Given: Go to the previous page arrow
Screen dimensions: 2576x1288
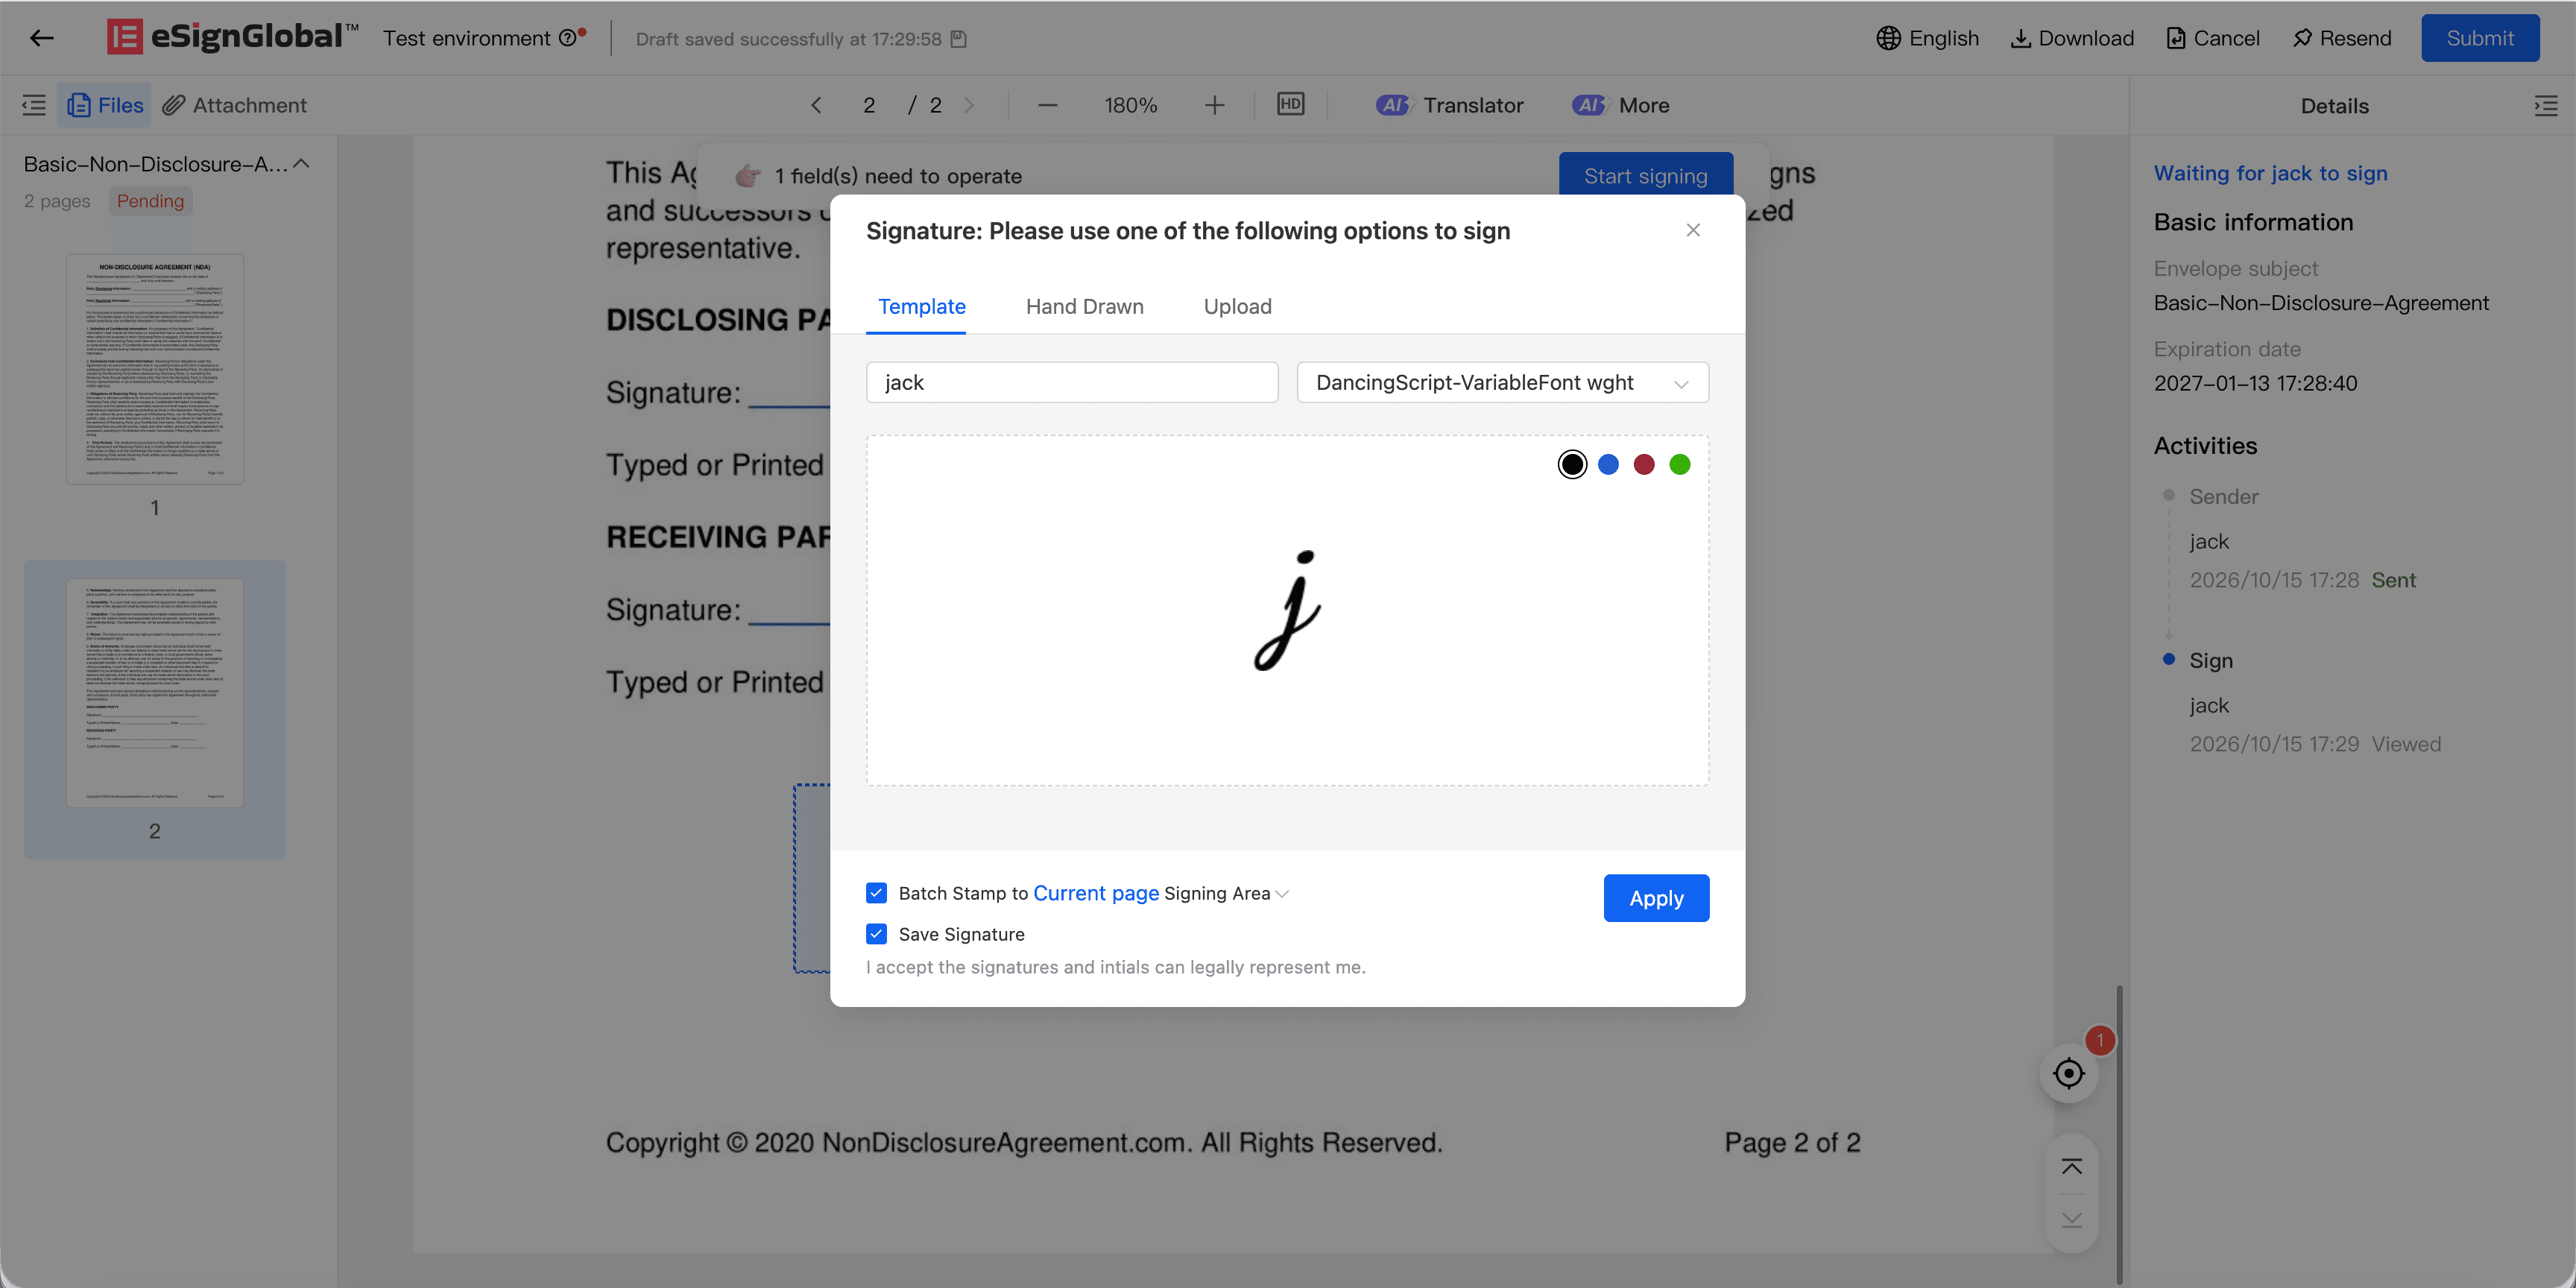Looking at the screenshot, I should pyautogui.click(x=816, y=105).
